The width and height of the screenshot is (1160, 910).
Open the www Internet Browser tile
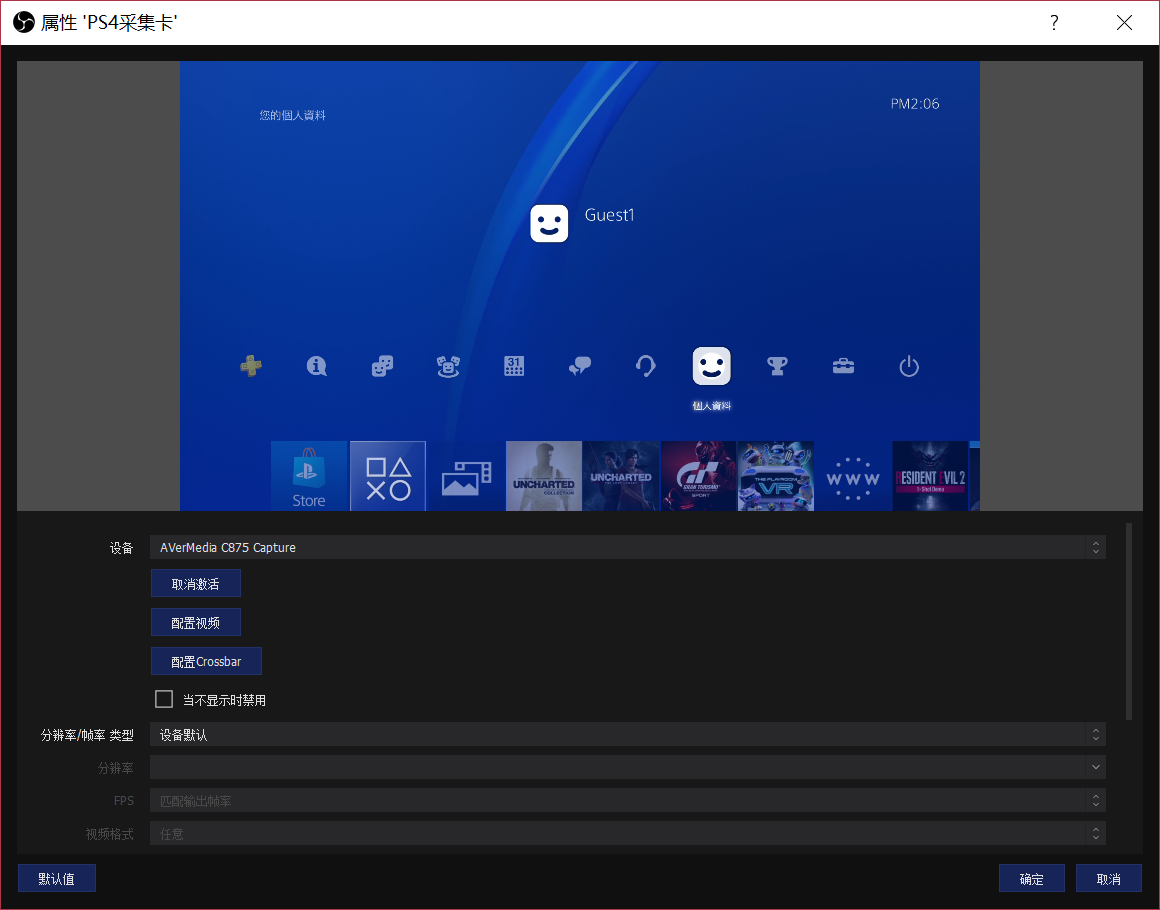(x=853, y=476)
